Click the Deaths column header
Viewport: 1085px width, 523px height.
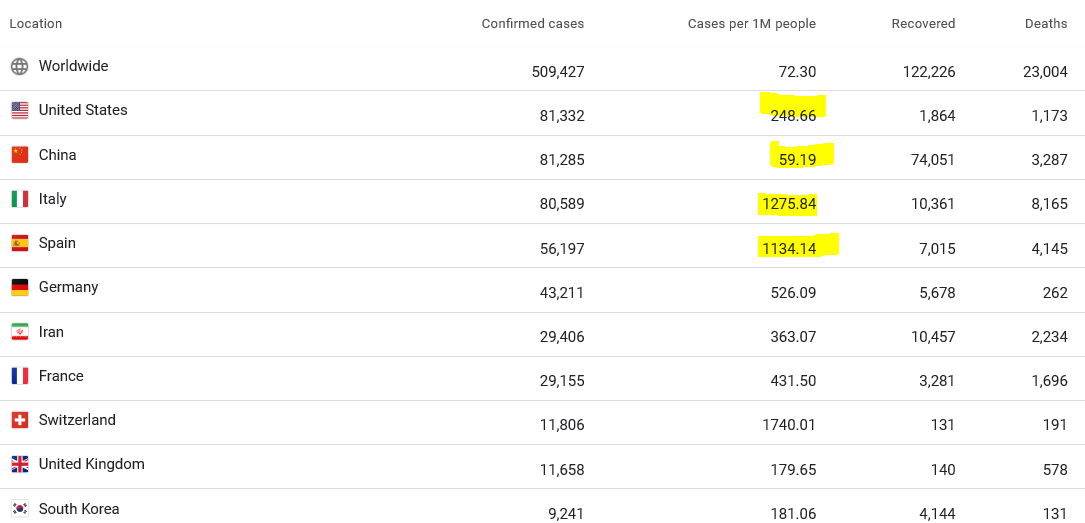[1046, 24]
